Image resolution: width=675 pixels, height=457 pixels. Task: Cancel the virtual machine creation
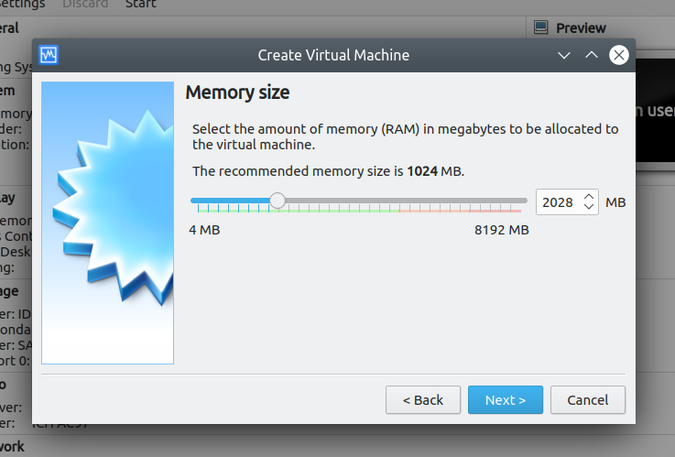coord(587,400)
